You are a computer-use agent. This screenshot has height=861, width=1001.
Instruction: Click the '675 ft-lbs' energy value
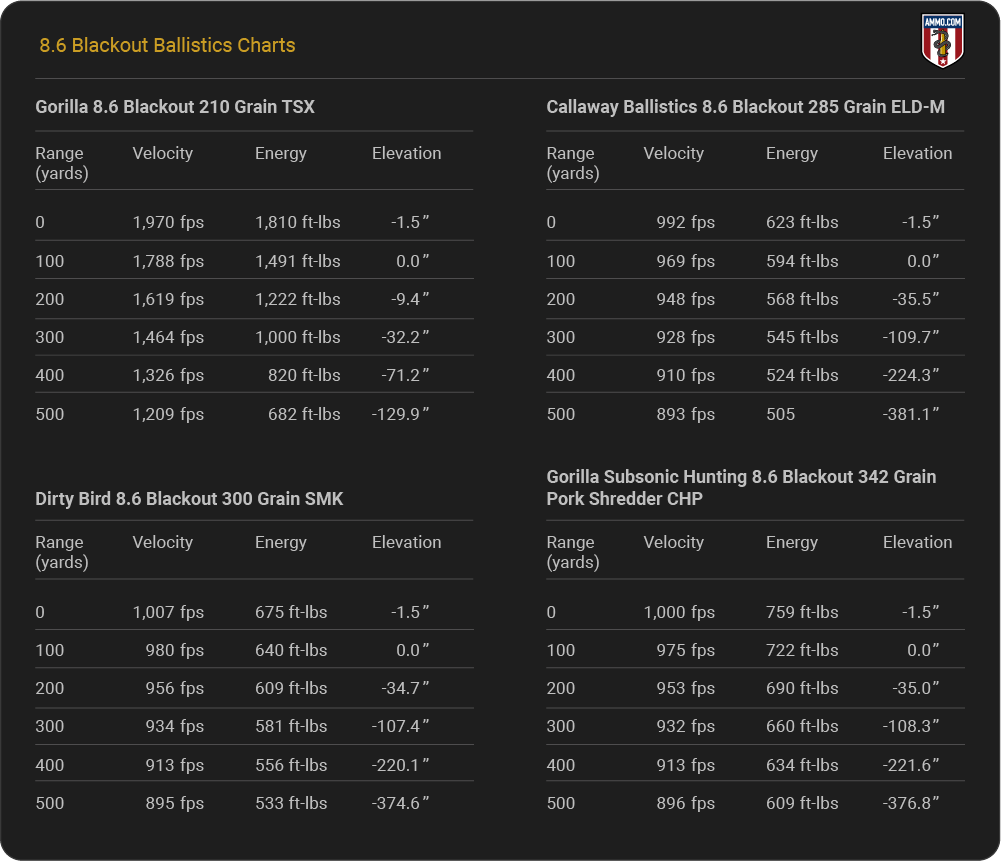(x=291, y=612)
